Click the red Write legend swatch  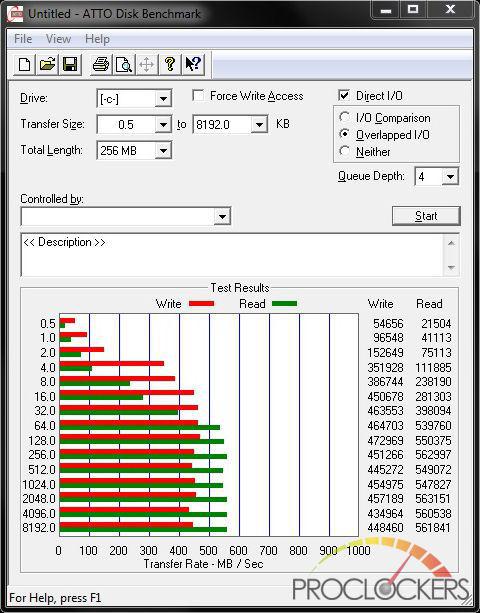[x=201, y=303]
